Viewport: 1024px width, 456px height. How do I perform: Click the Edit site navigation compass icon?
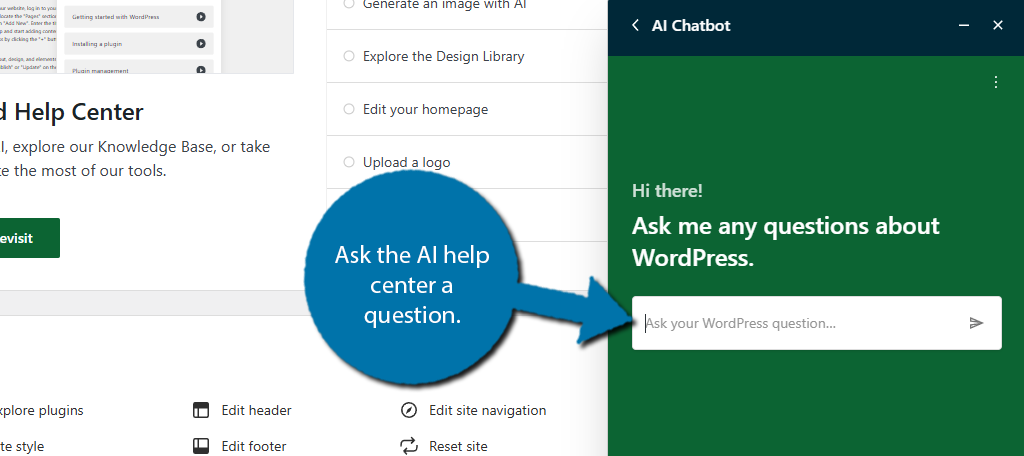click(x=408, y=410)
